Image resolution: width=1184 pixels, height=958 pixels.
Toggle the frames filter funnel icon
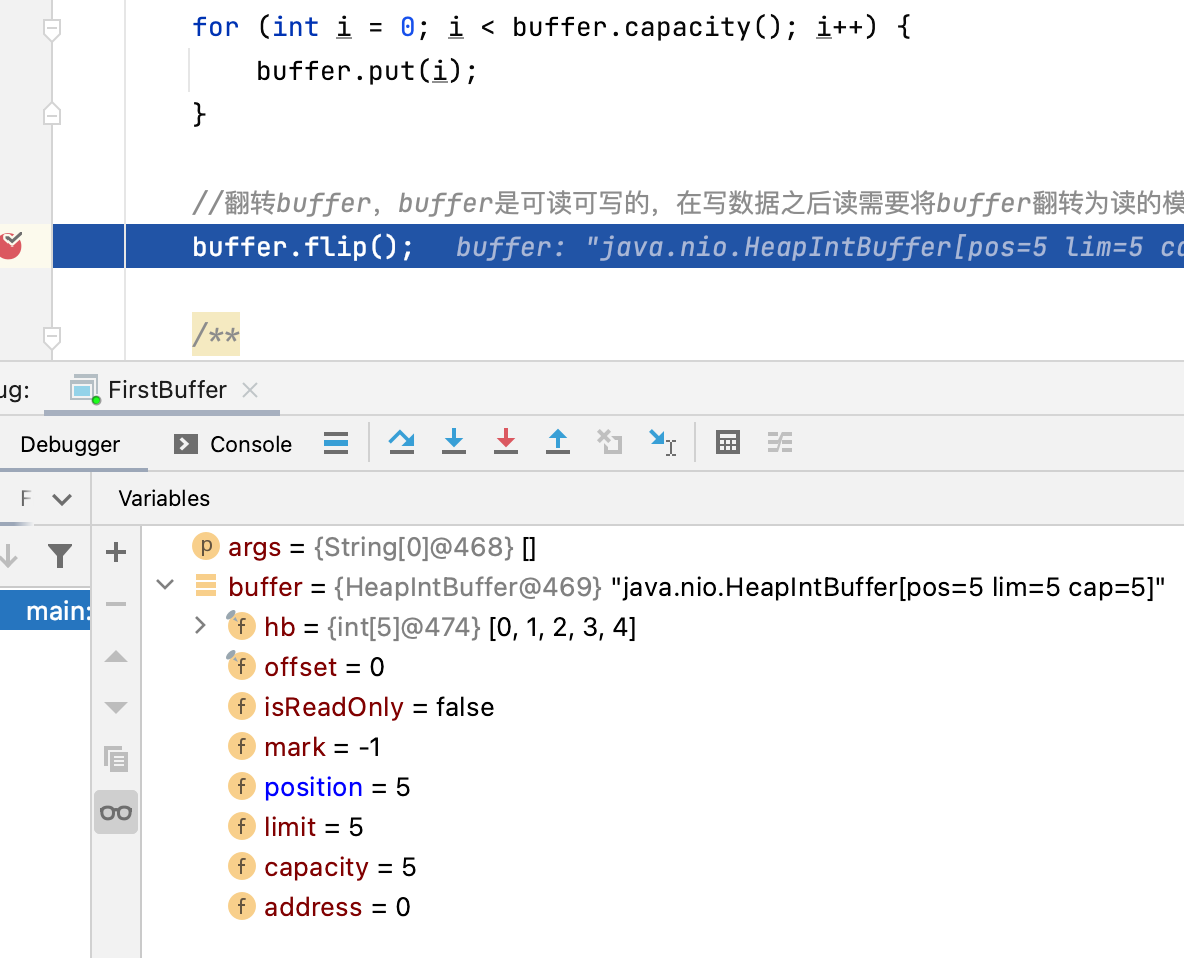coord(60,556)
